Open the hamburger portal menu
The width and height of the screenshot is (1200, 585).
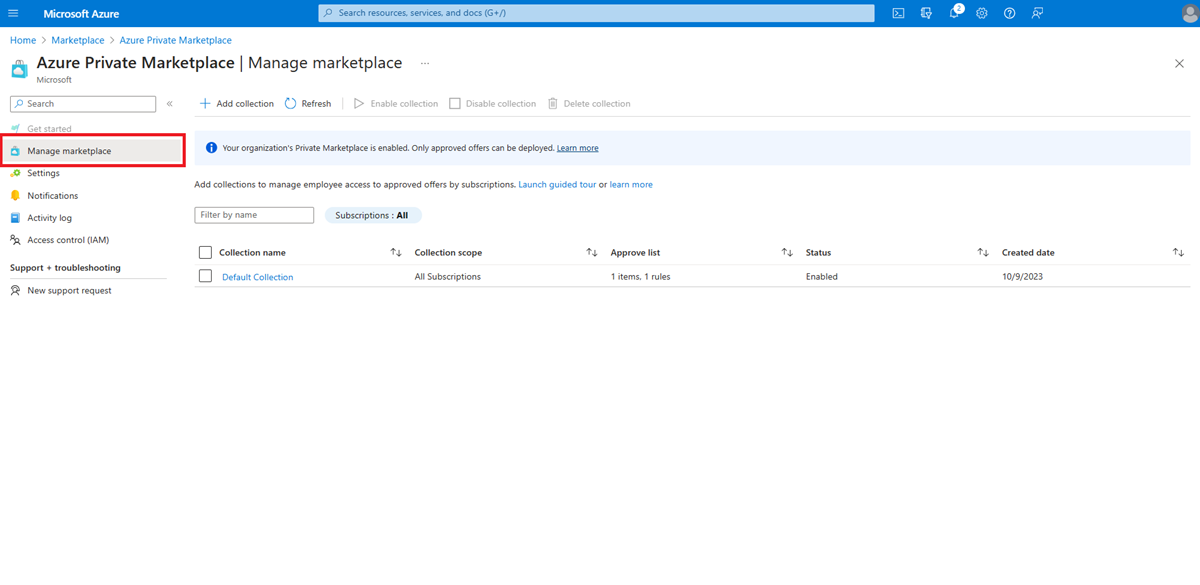(x=13, y=13)
